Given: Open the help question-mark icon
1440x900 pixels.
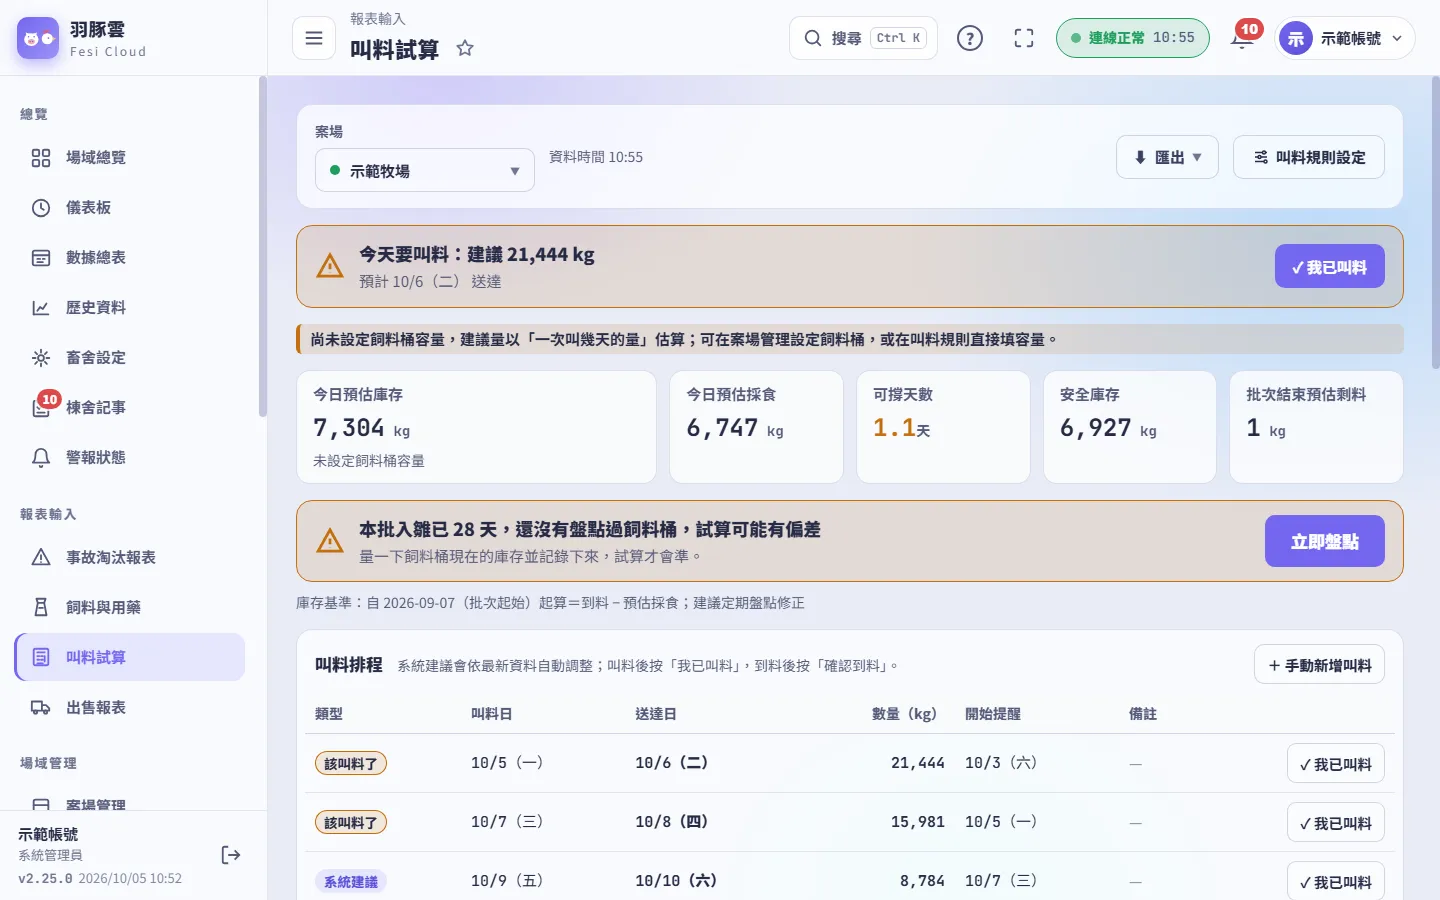Looking at the screenshot, I should click(x=970, y=38).
